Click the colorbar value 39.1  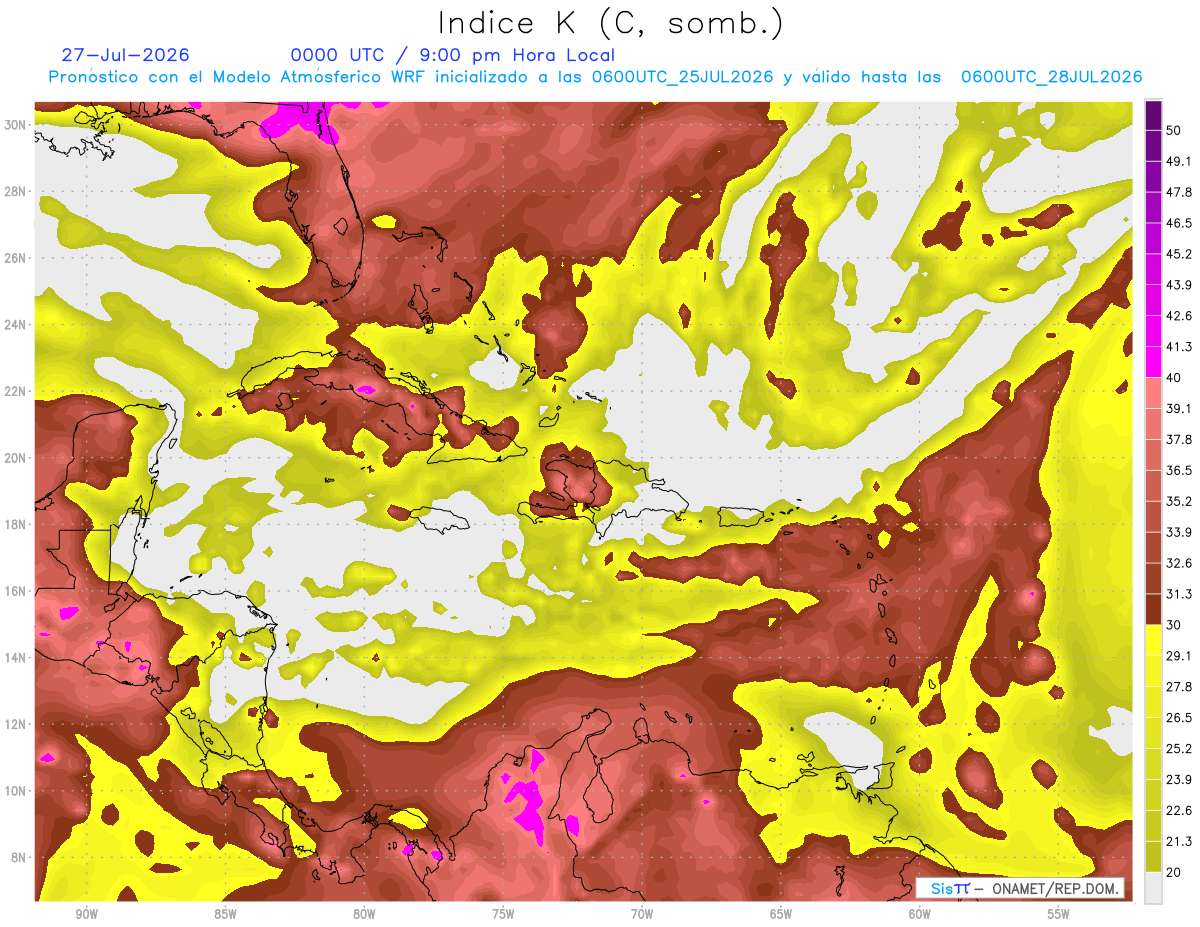click(1179, 408)
